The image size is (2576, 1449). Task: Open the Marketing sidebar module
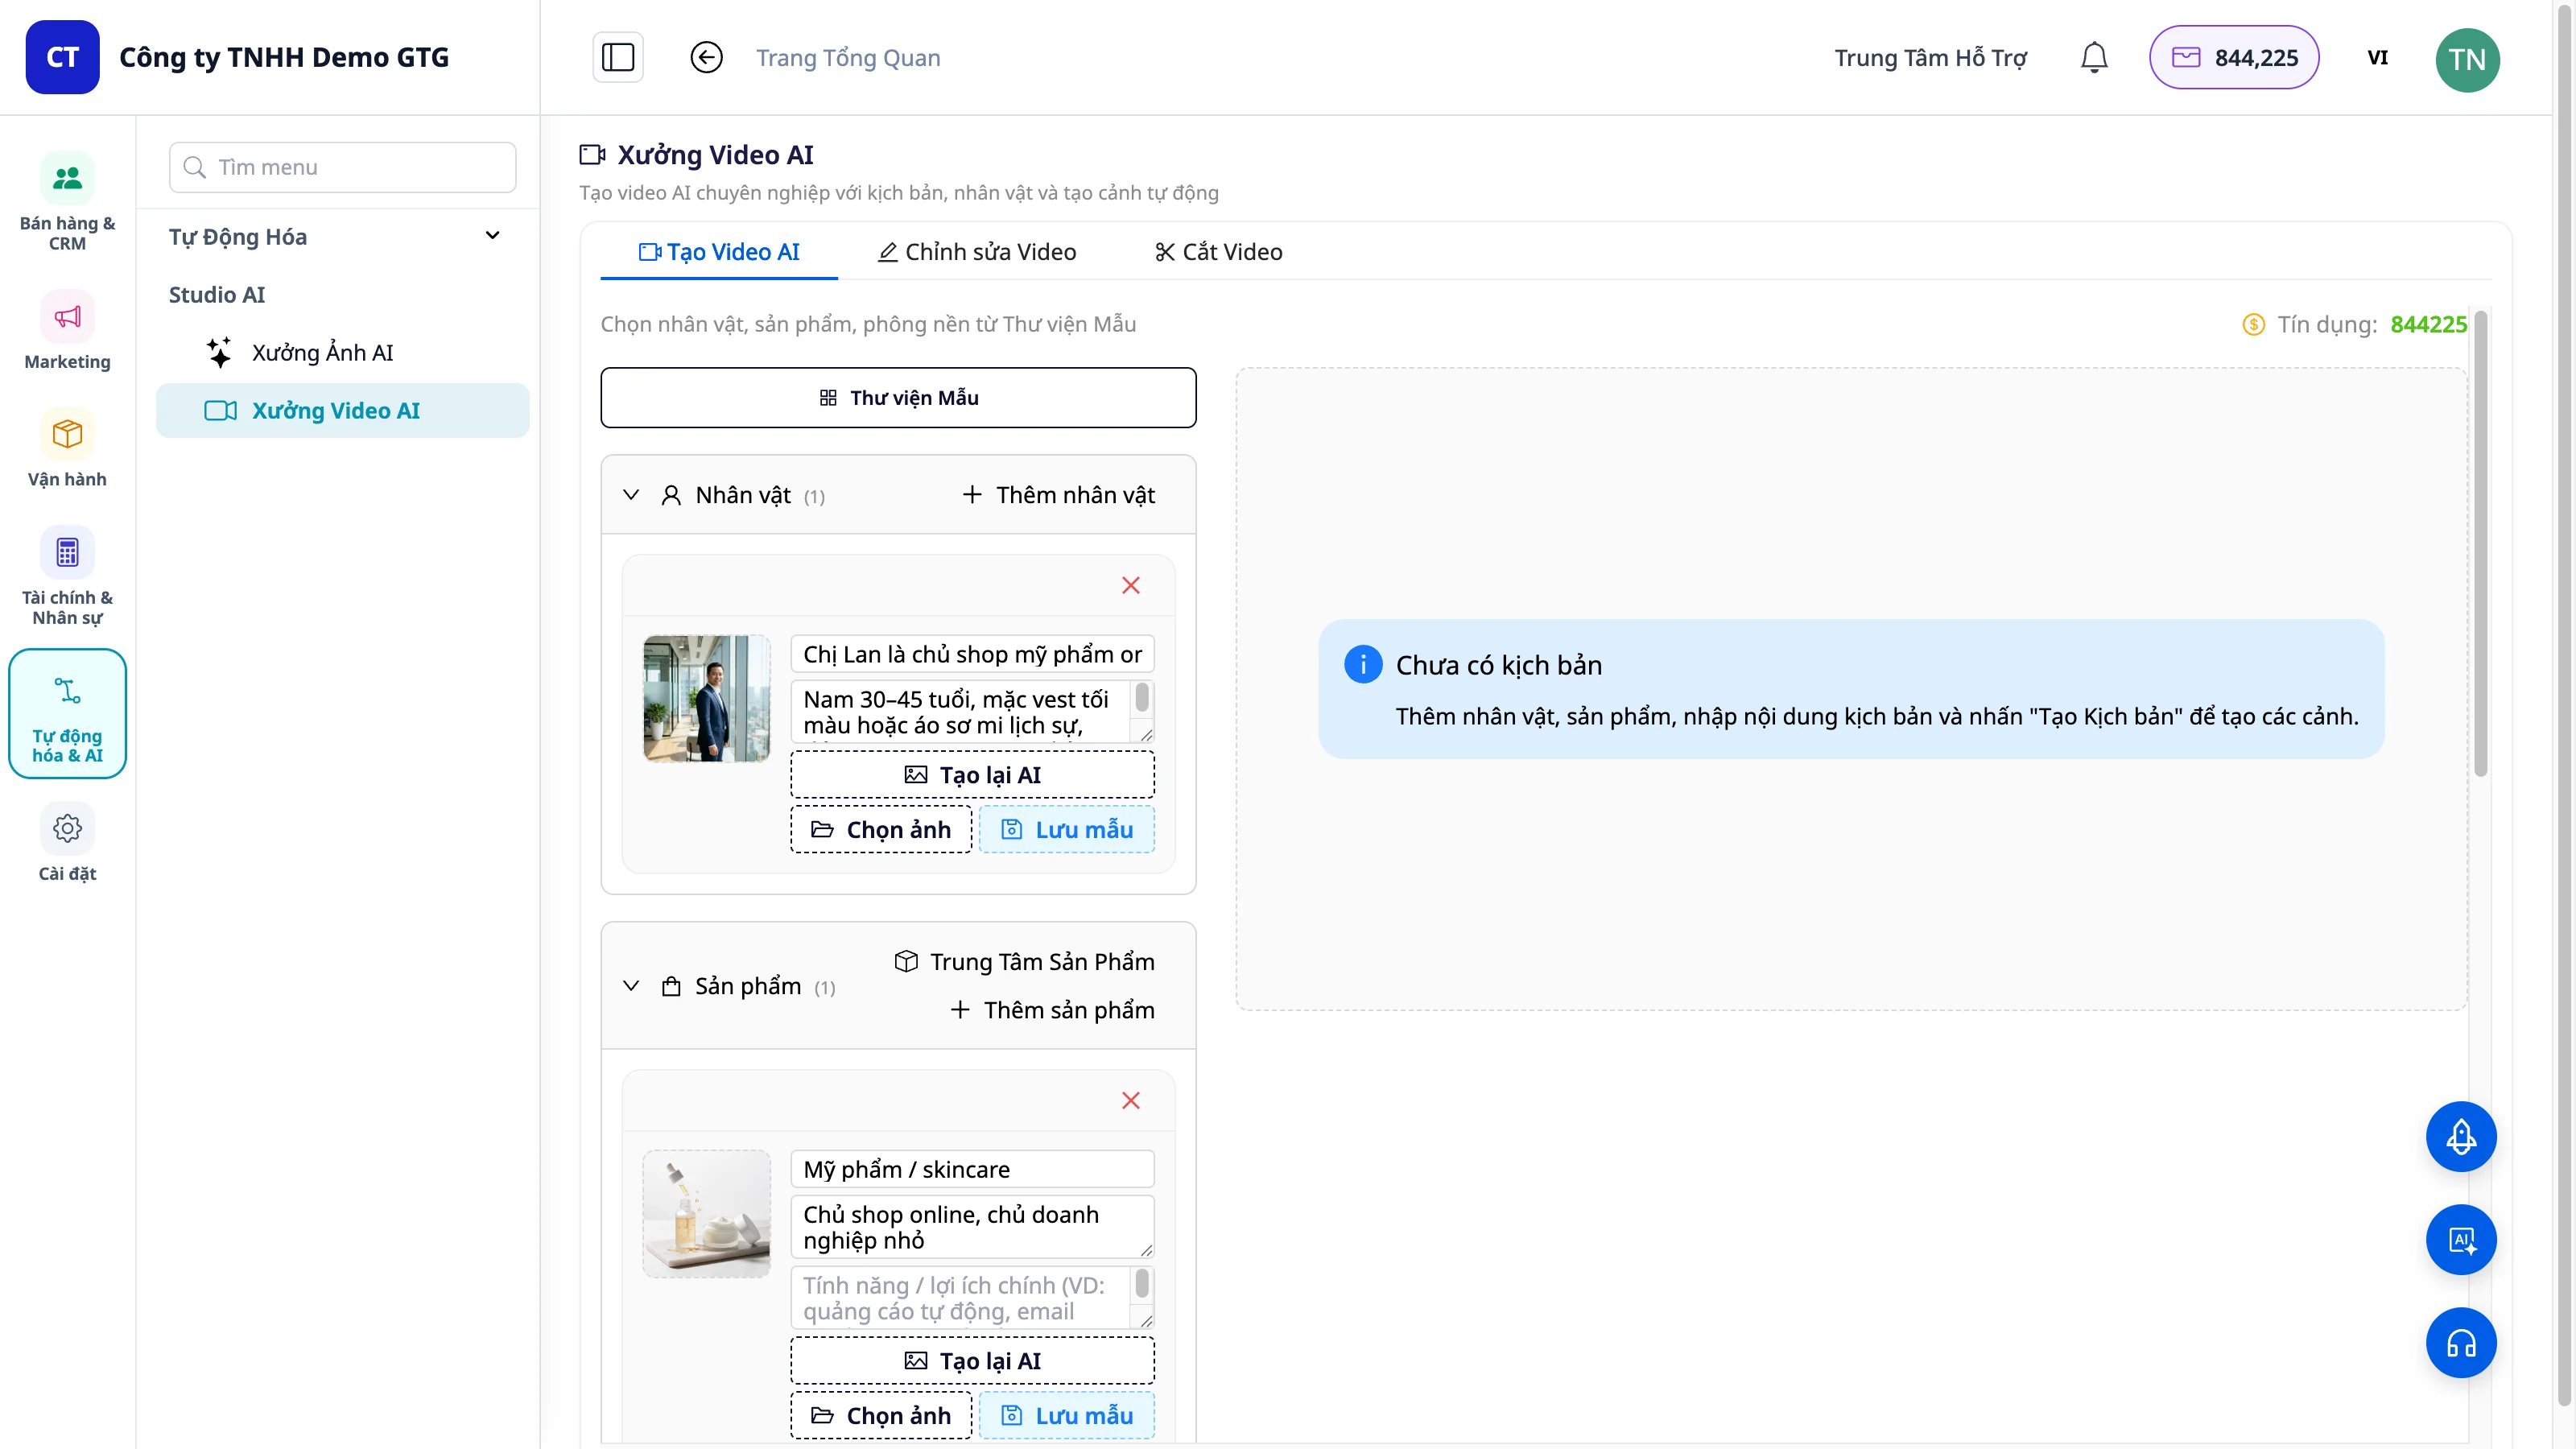(x=67, y=331)
